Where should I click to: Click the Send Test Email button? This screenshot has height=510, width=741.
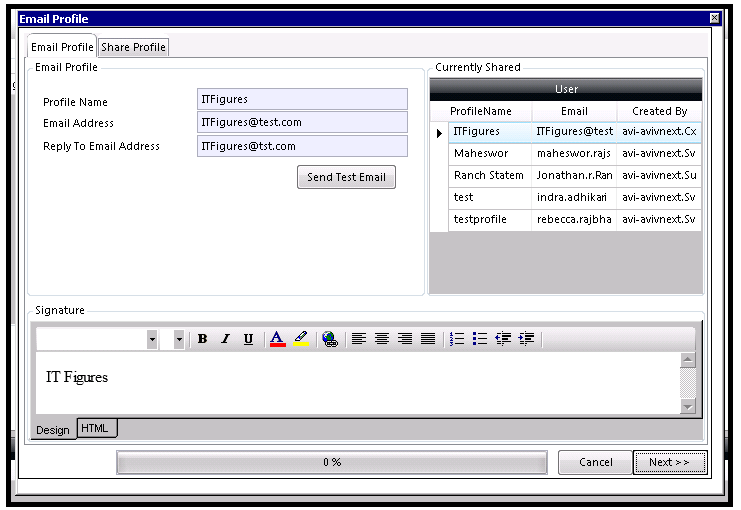[346, 177]
